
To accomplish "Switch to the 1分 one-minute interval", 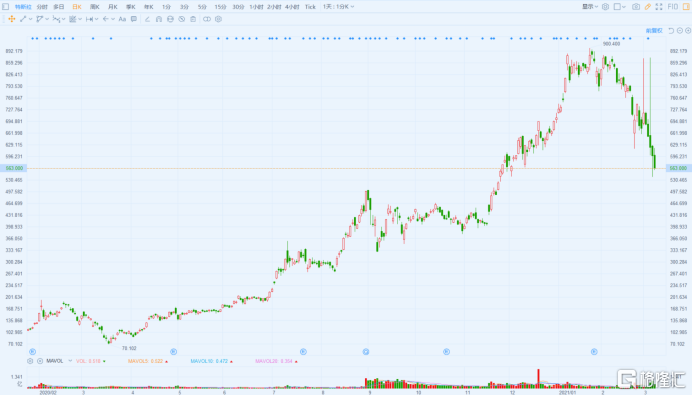I will pyautogui.click(x=166, y=7).
